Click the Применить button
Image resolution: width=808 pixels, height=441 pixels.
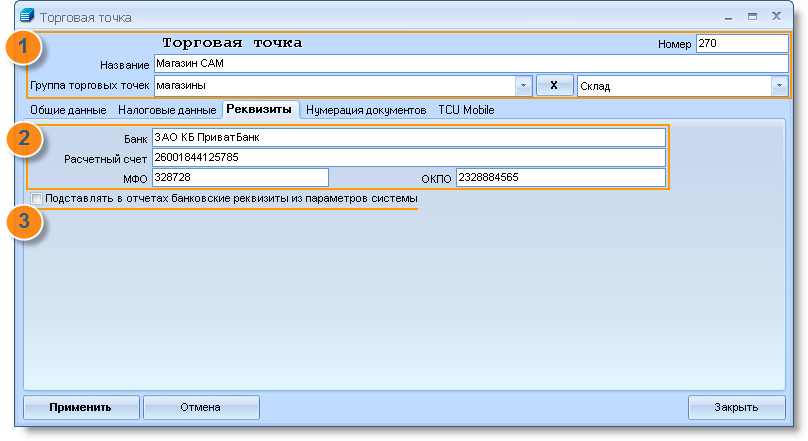[80, 407]
